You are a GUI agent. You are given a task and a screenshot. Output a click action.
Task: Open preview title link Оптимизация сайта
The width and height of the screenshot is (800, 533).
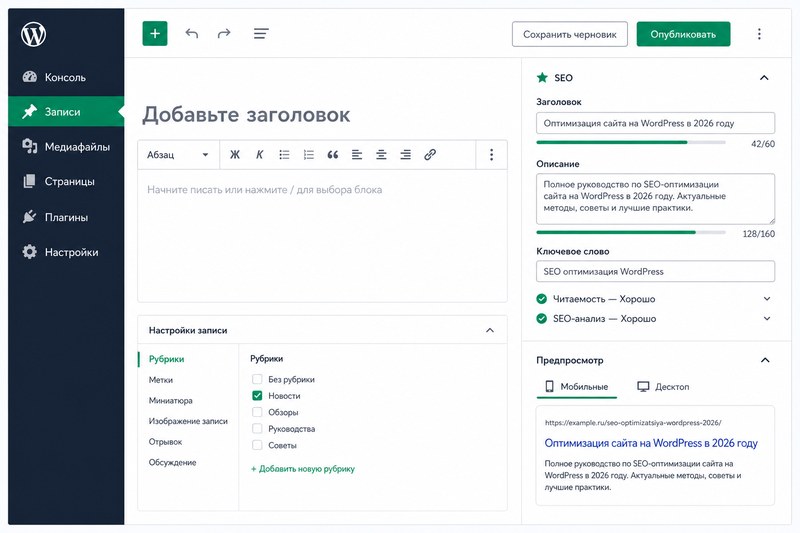tap(651, 443)
